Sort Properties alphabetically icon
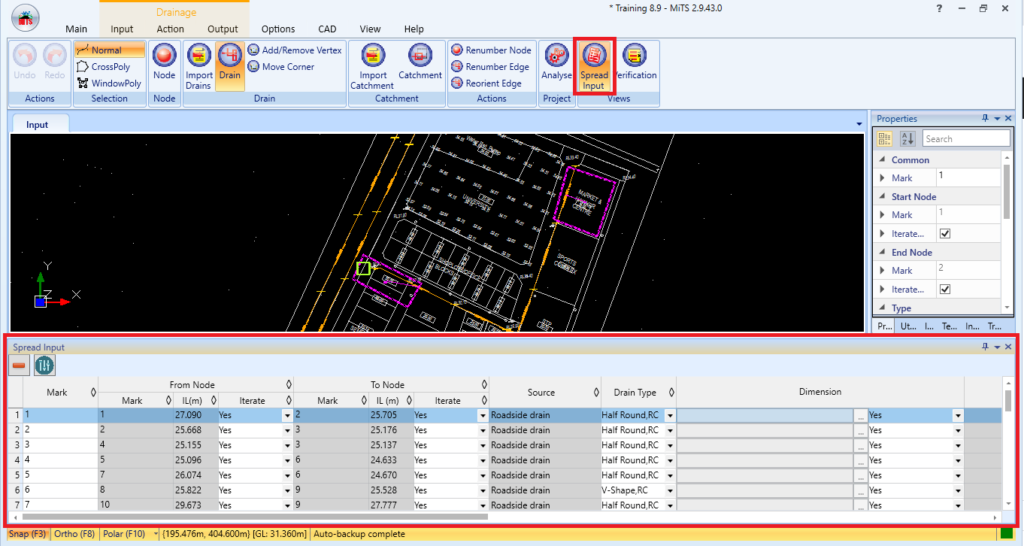 (908, 138)
